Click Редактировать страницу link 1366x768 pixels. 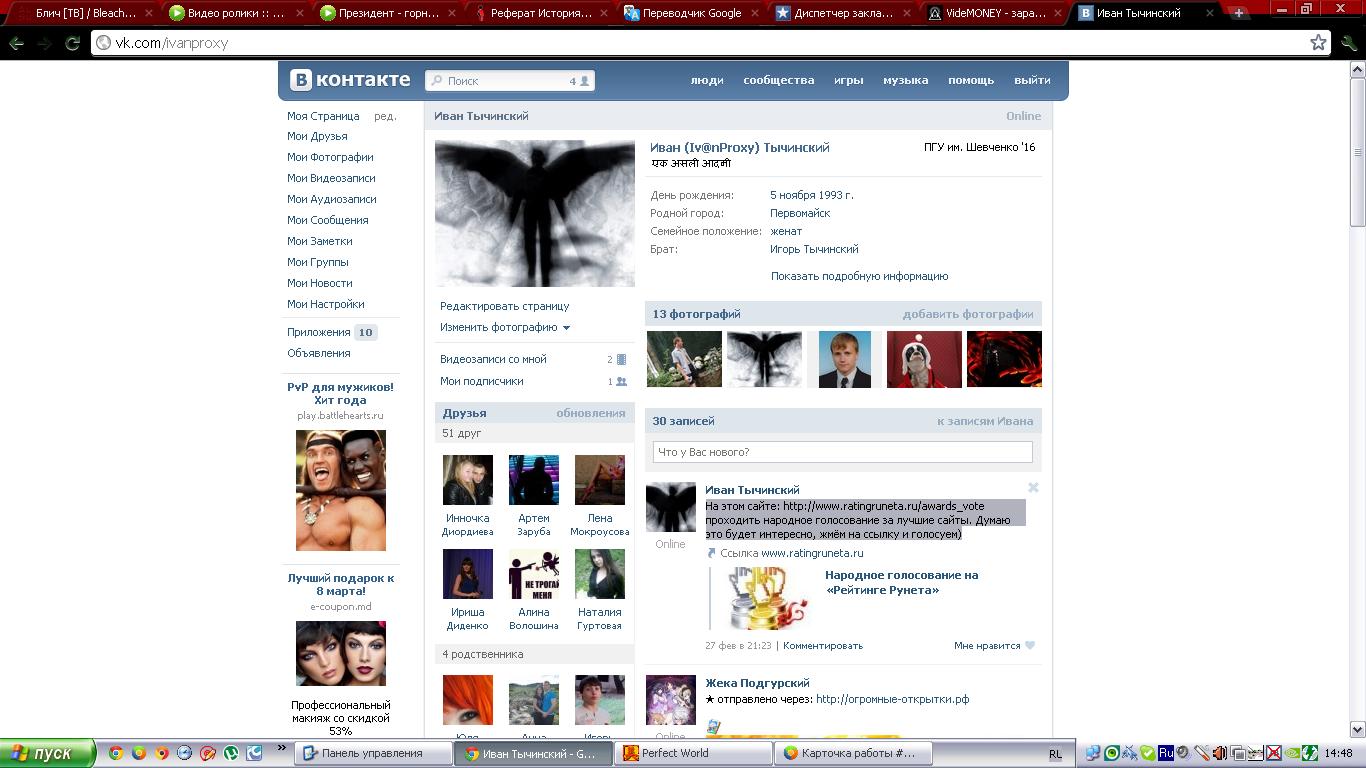pos(505,306)
